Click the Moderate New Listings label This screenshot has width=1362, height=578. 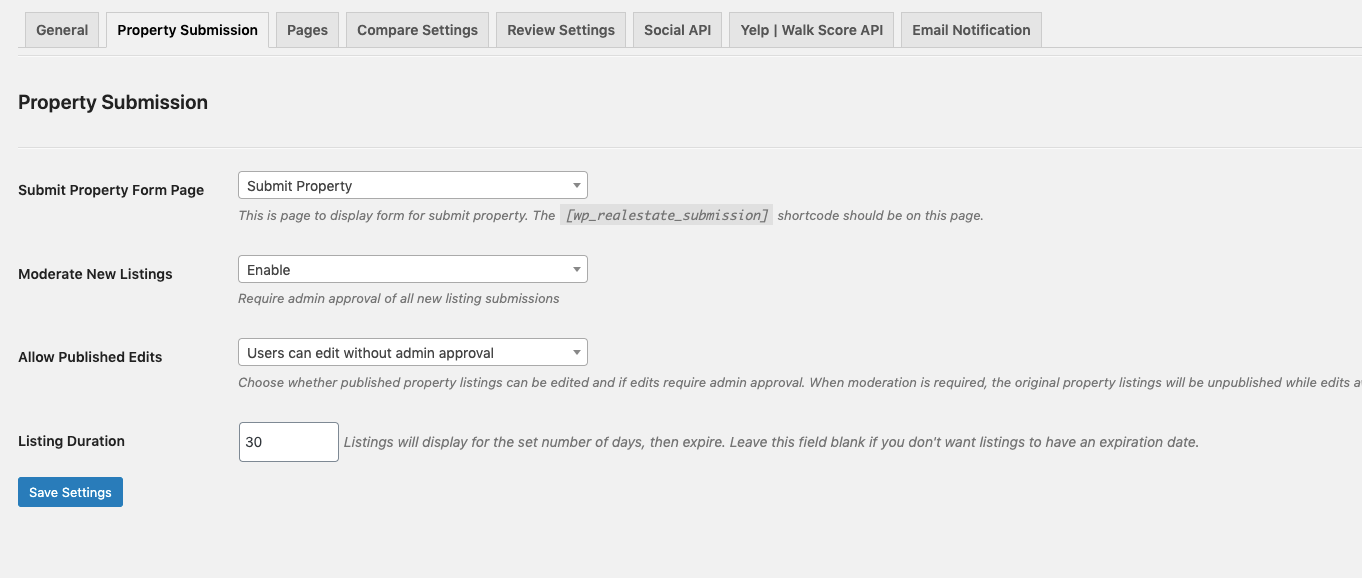click(x=95, y=274)
